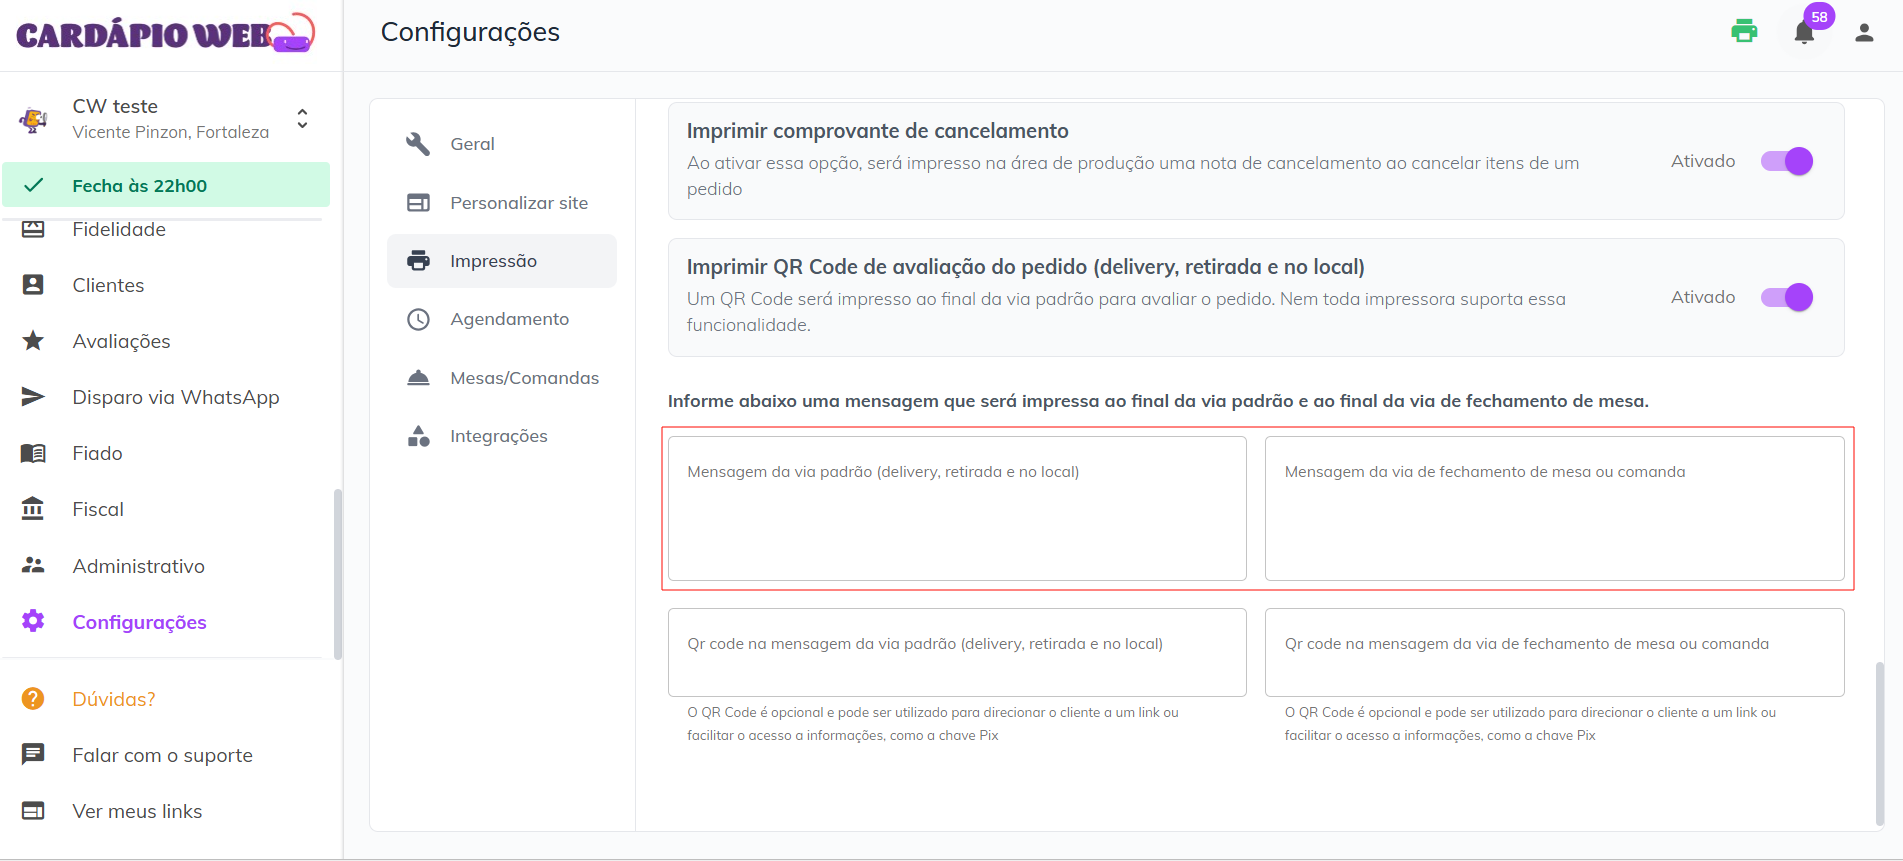
Task: Toggle off QR Code de avaliação printing
Action: tap(1786, 297)
